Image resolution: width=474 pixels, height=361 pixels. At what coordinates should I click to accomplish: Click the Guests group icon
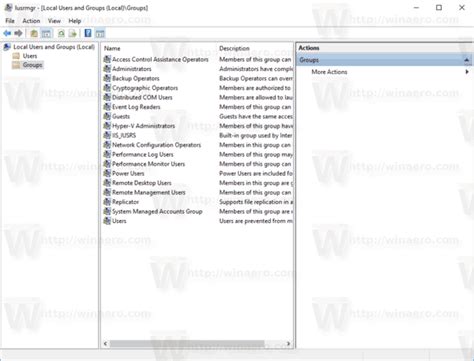107,116
